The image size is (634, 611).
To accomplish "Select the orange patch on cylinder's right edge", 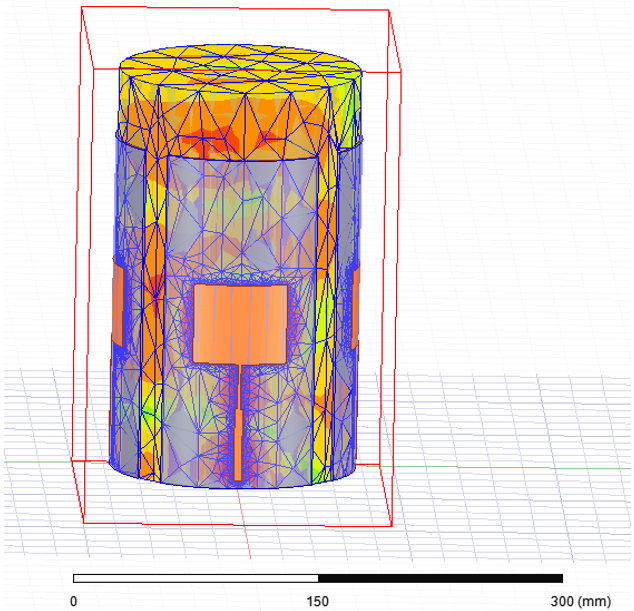I will (357, 308).
